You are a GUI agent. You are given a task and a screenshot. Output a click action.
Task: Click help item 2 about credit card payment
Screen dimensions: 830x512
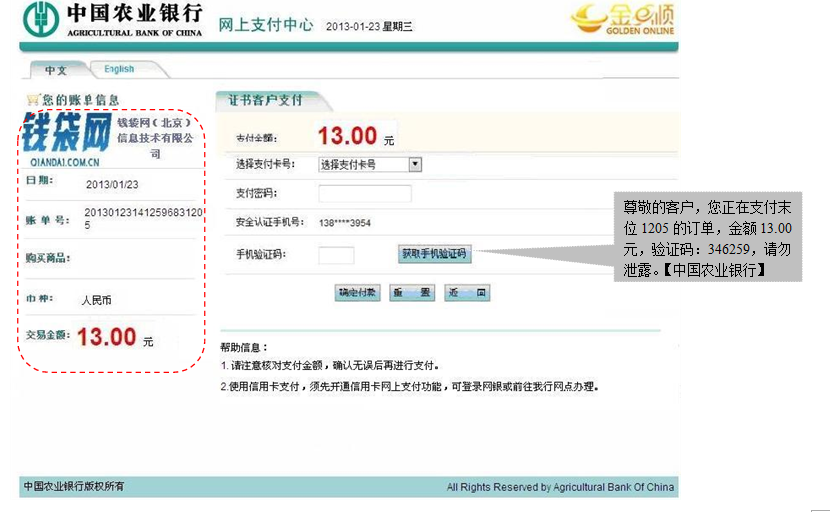(410, 387)
